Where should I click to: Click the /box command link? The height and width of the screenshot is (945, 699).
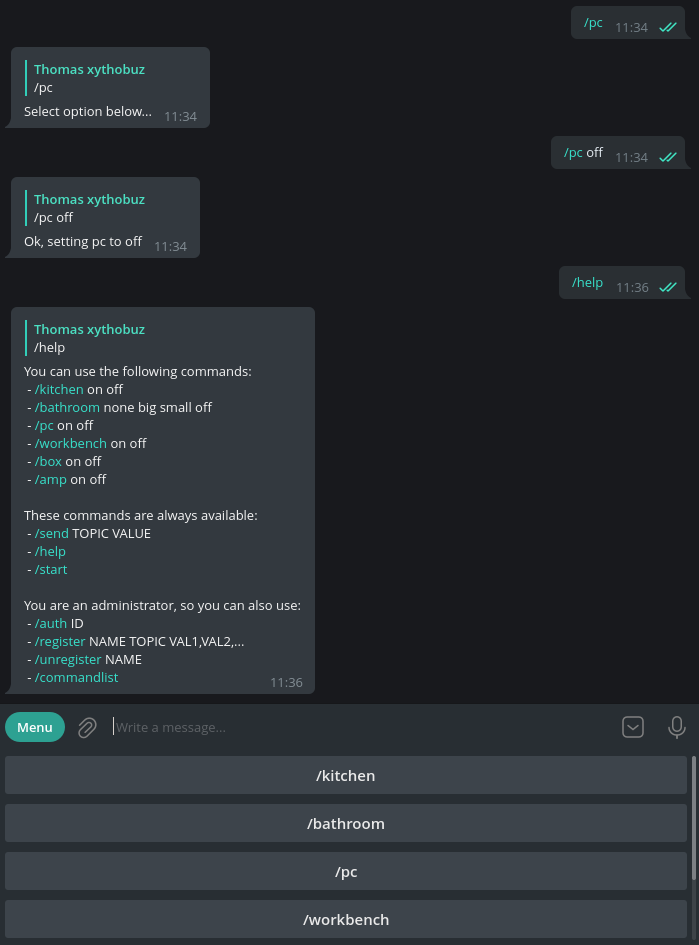[x=48, y=461]
